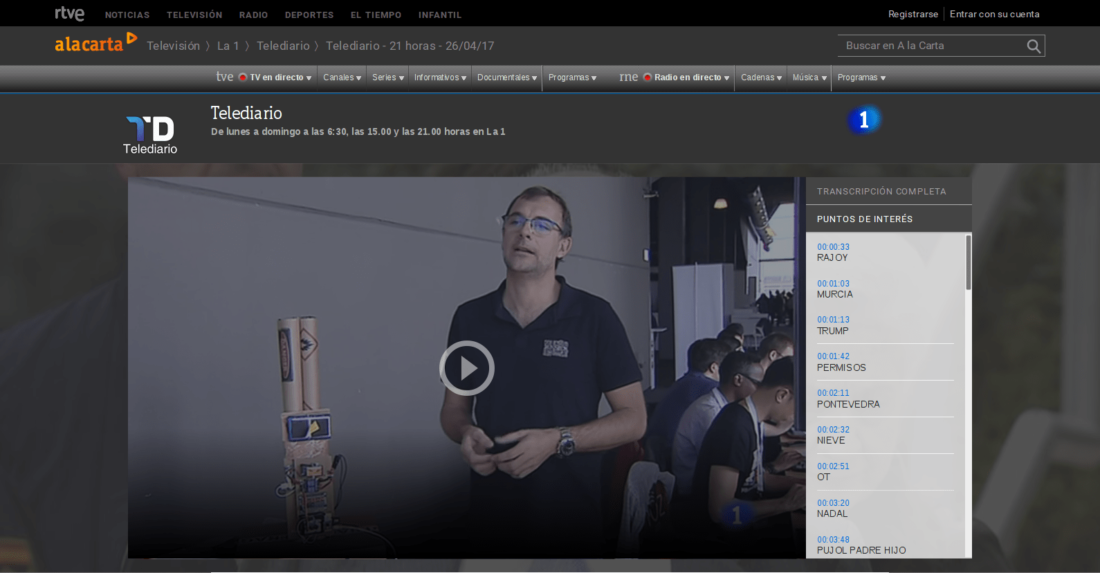
Task: Expand the Canales dropdown menu
Action: point(342,77)
